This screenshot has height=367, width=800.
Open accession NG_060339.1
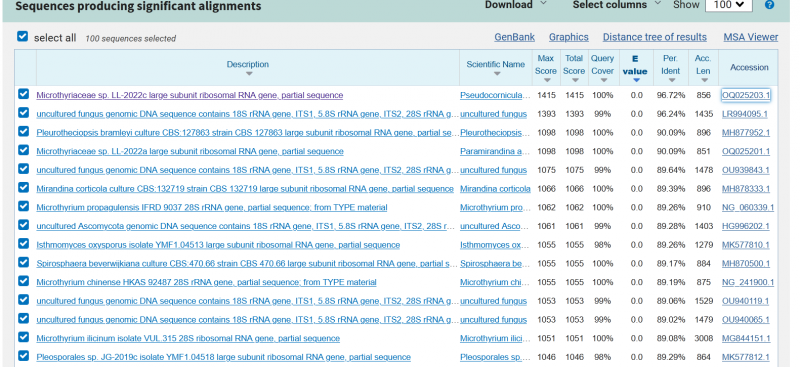[748, 208]
